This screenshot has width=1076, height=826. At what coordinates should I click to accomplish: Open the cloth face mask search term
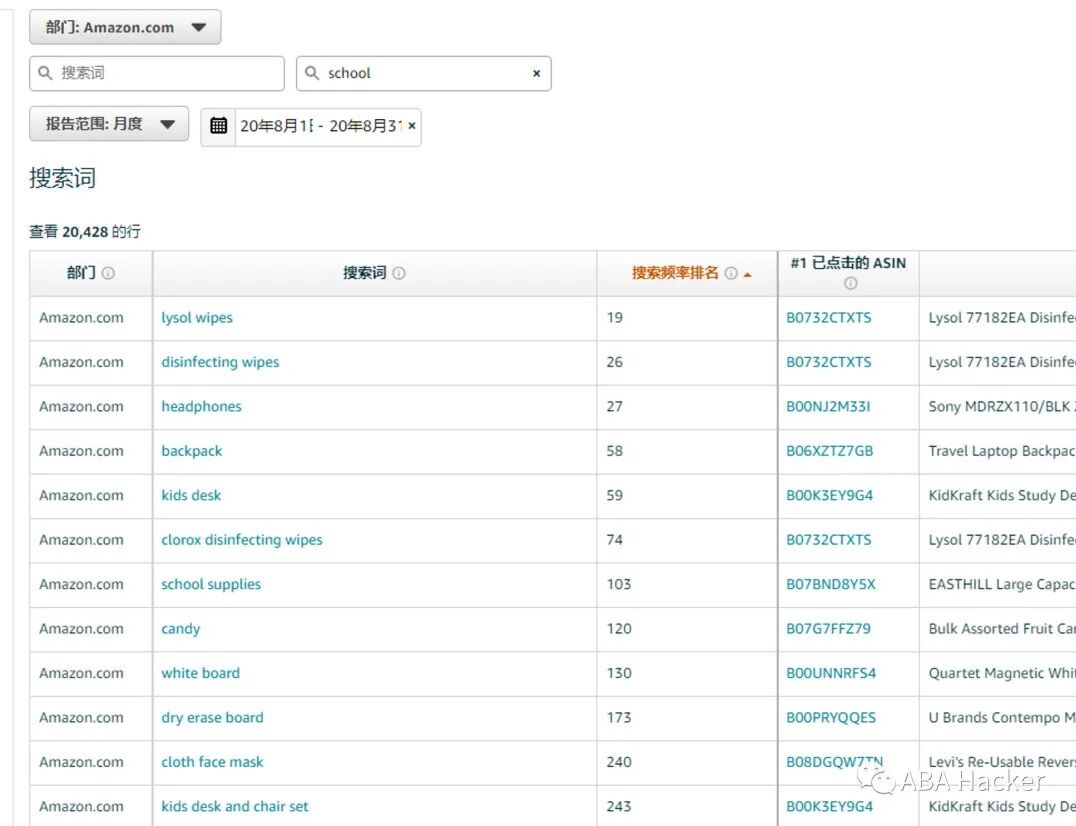tap(212, 762)
